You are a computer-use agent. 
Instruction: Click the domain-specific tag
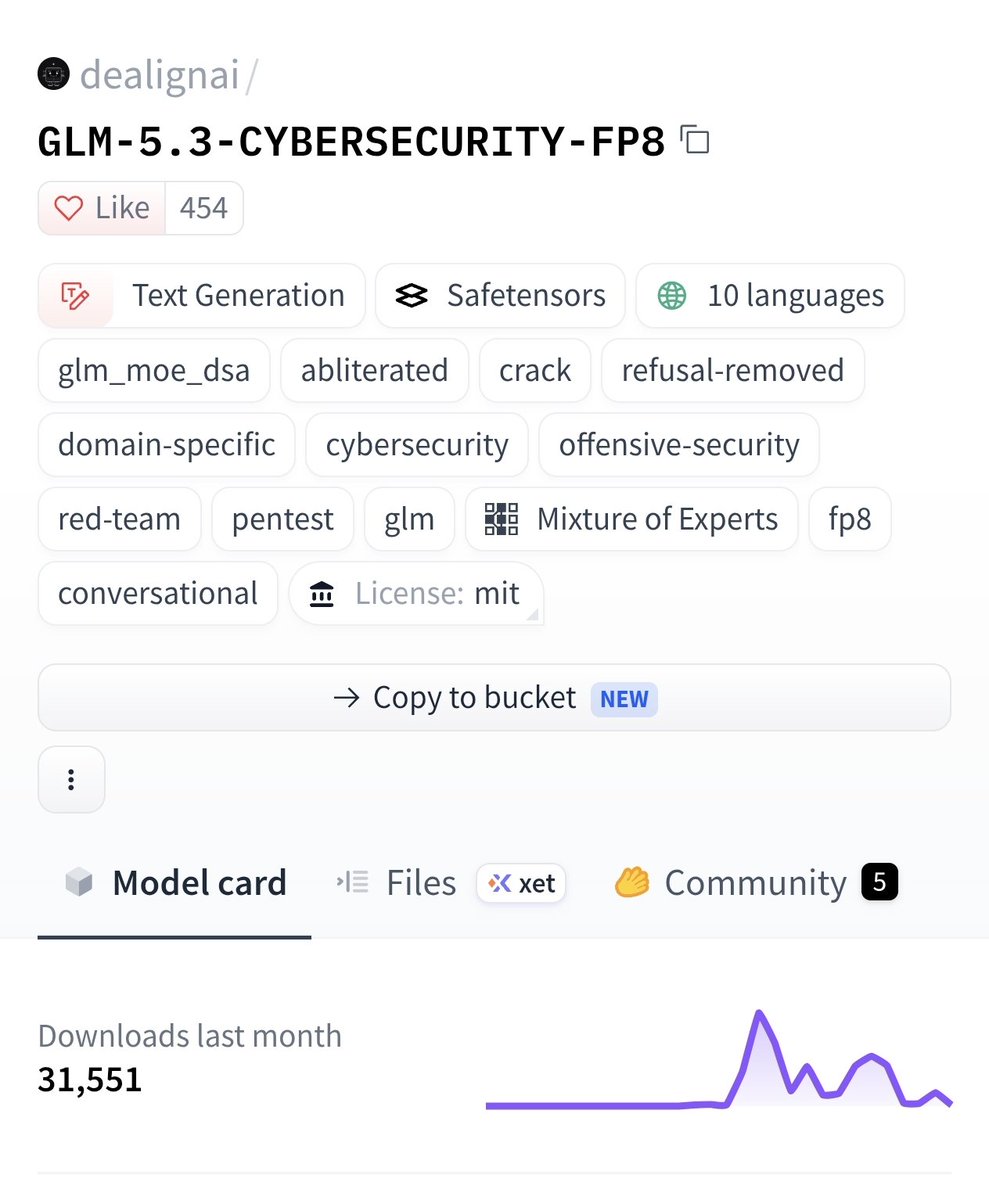pos(167,444)
